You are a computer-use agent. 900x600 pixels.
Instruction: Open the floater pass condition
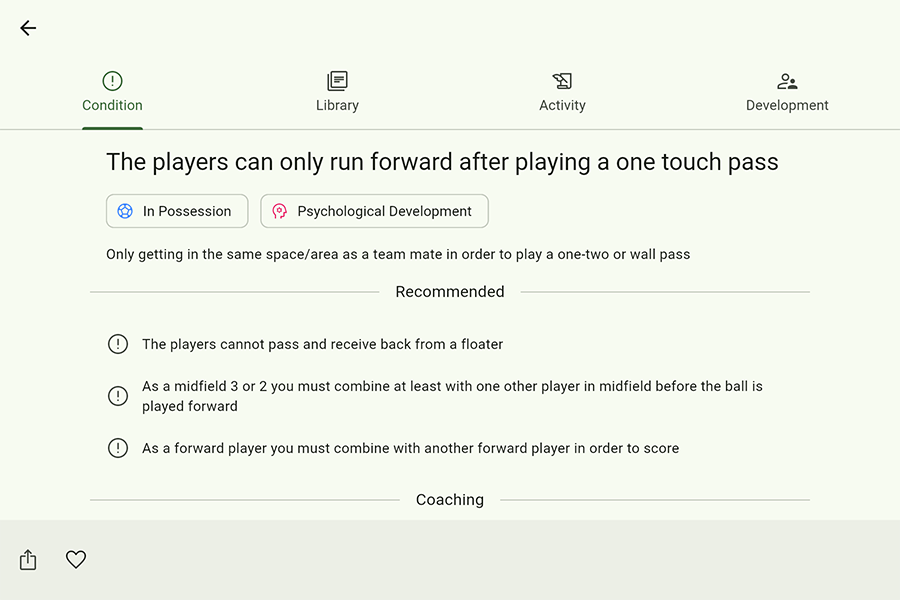click(322, 344)
